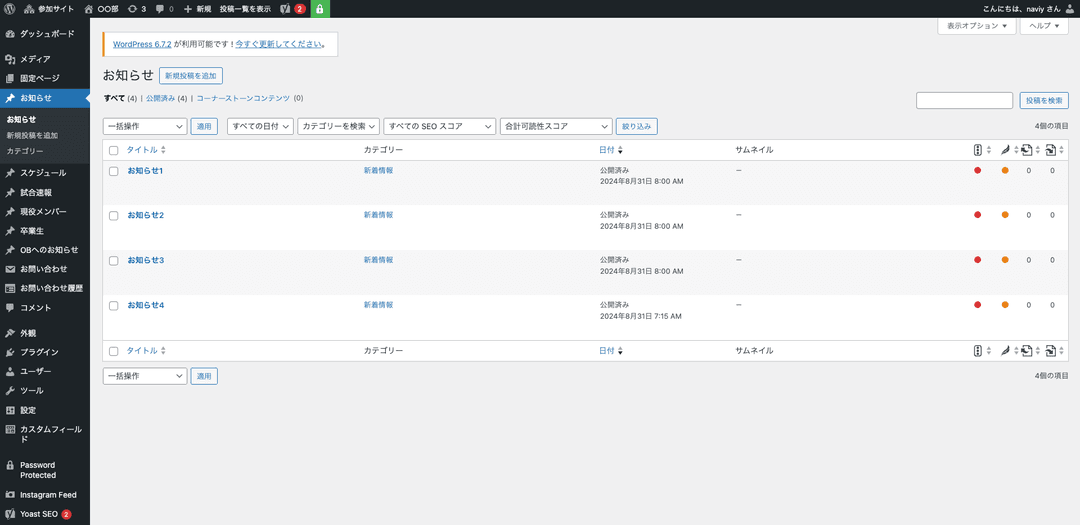The height and width of the screenshot is (525, 1080).
Task: Click 絞り込み filter button
Action: (636, 126)
